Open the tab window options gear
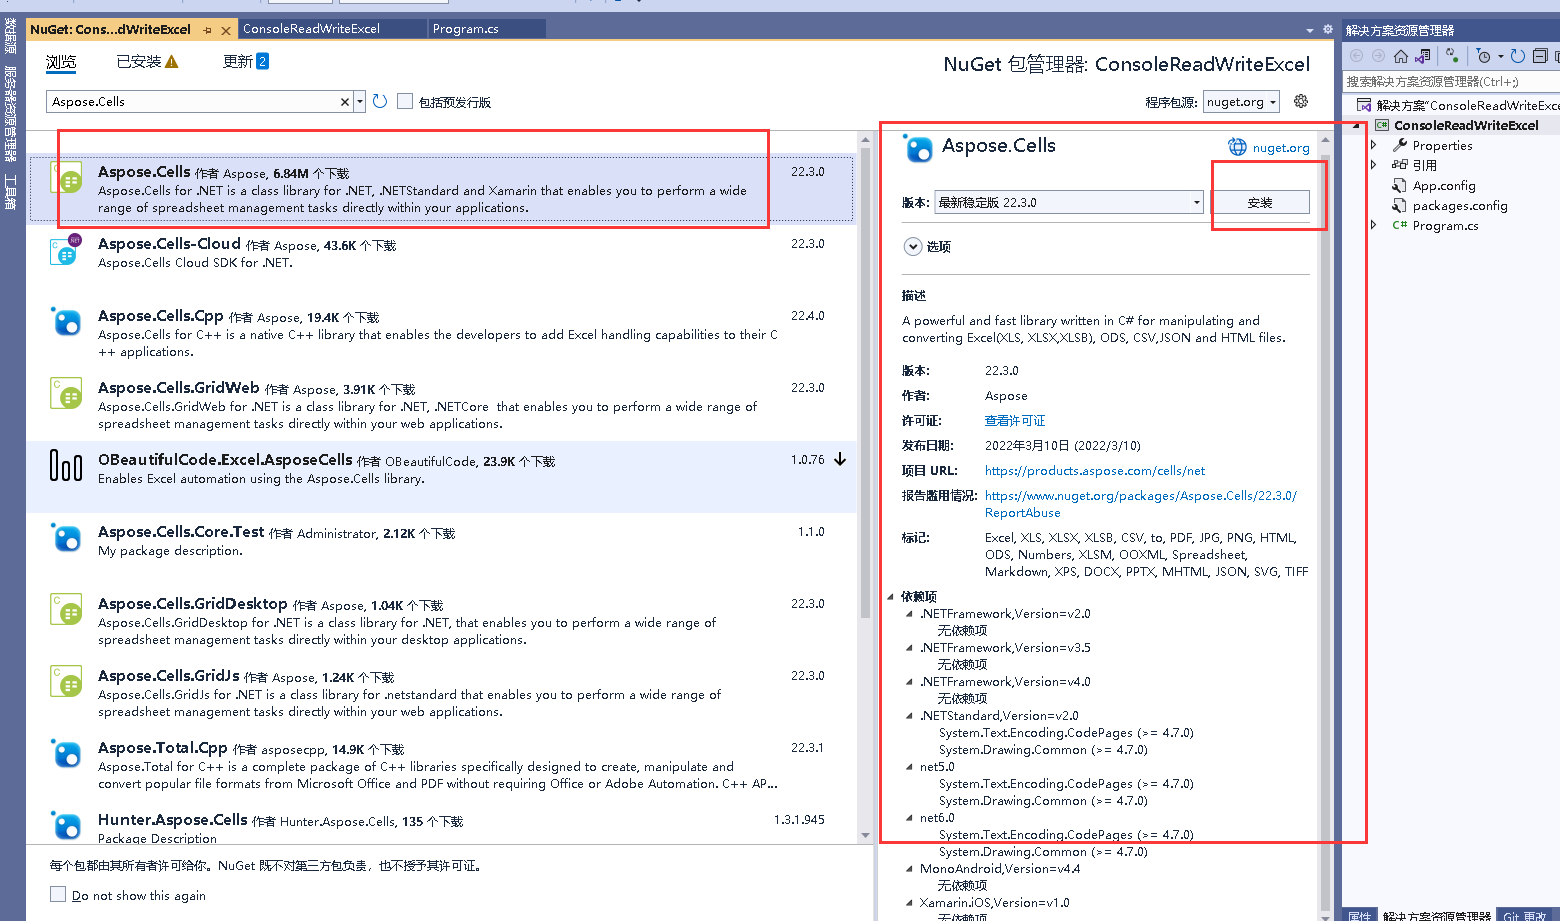The image size is (1560, 921). (1328, 30)
